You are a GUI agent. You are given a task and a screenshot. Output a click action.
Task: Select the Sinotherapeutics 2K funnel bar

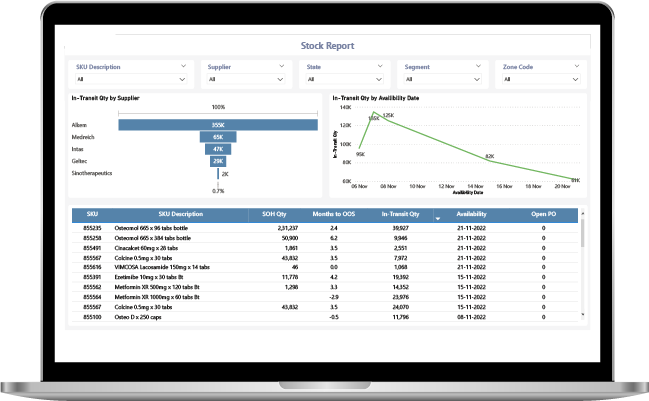tap(218, 173)
